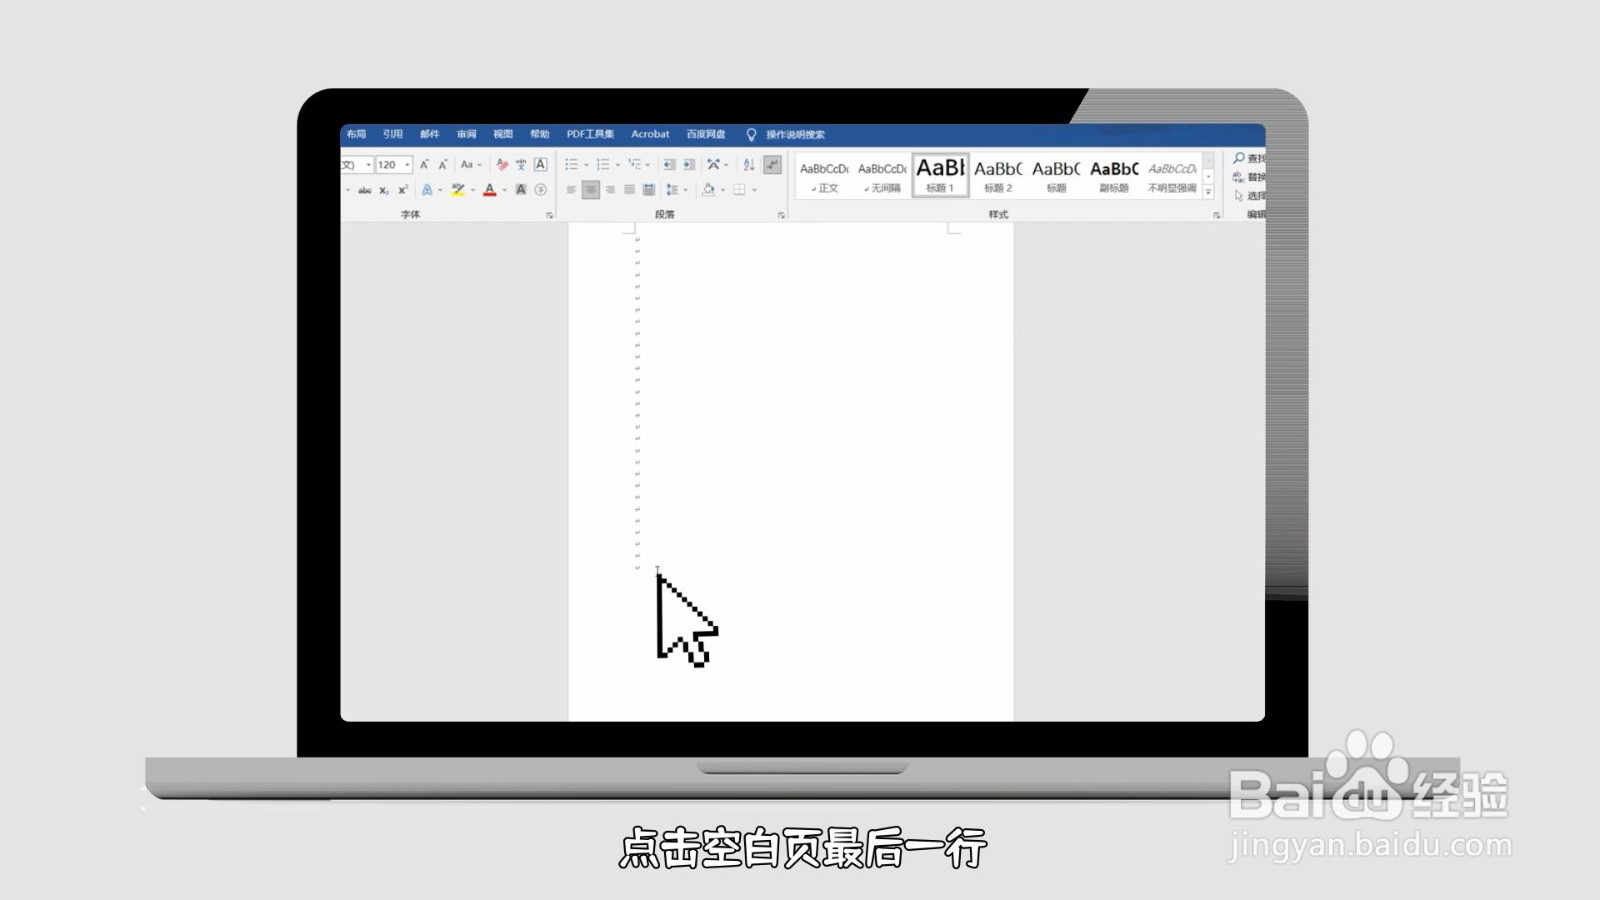This screenshot has height=900, width=1600.
Task: Open font size 120 dropdown
Action: pos(408,165)
